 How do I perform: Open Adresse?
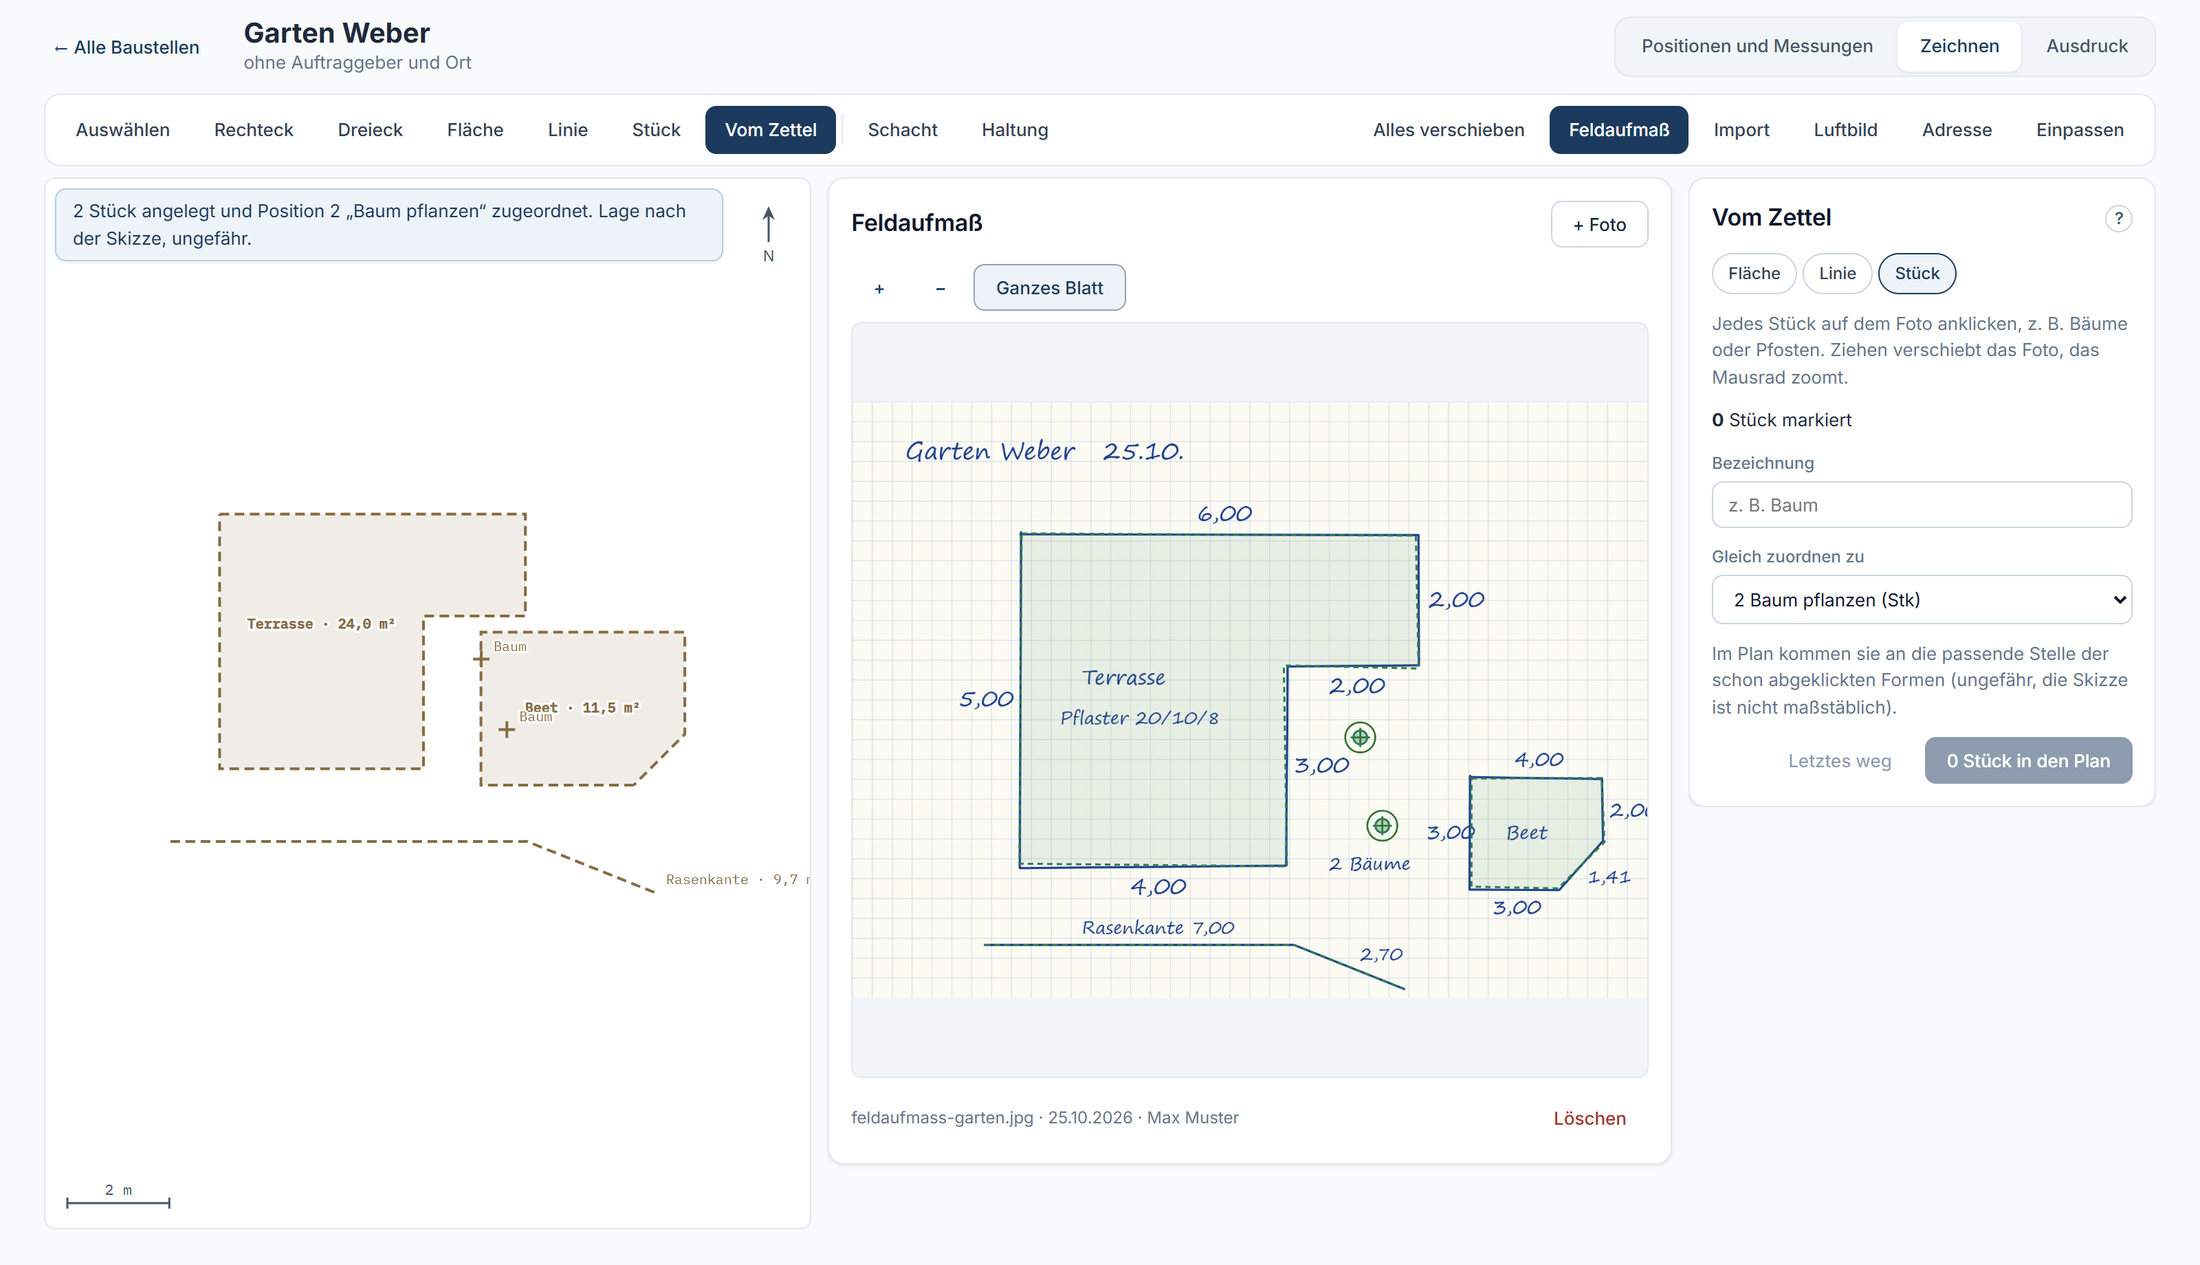(x=1957, y=130)
